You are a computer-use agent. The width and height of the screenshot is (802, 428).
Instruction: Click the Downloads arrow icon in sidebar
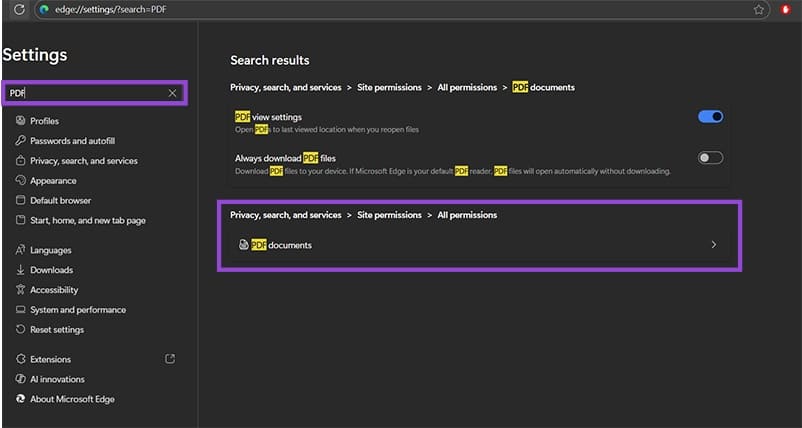pos(21,270)
